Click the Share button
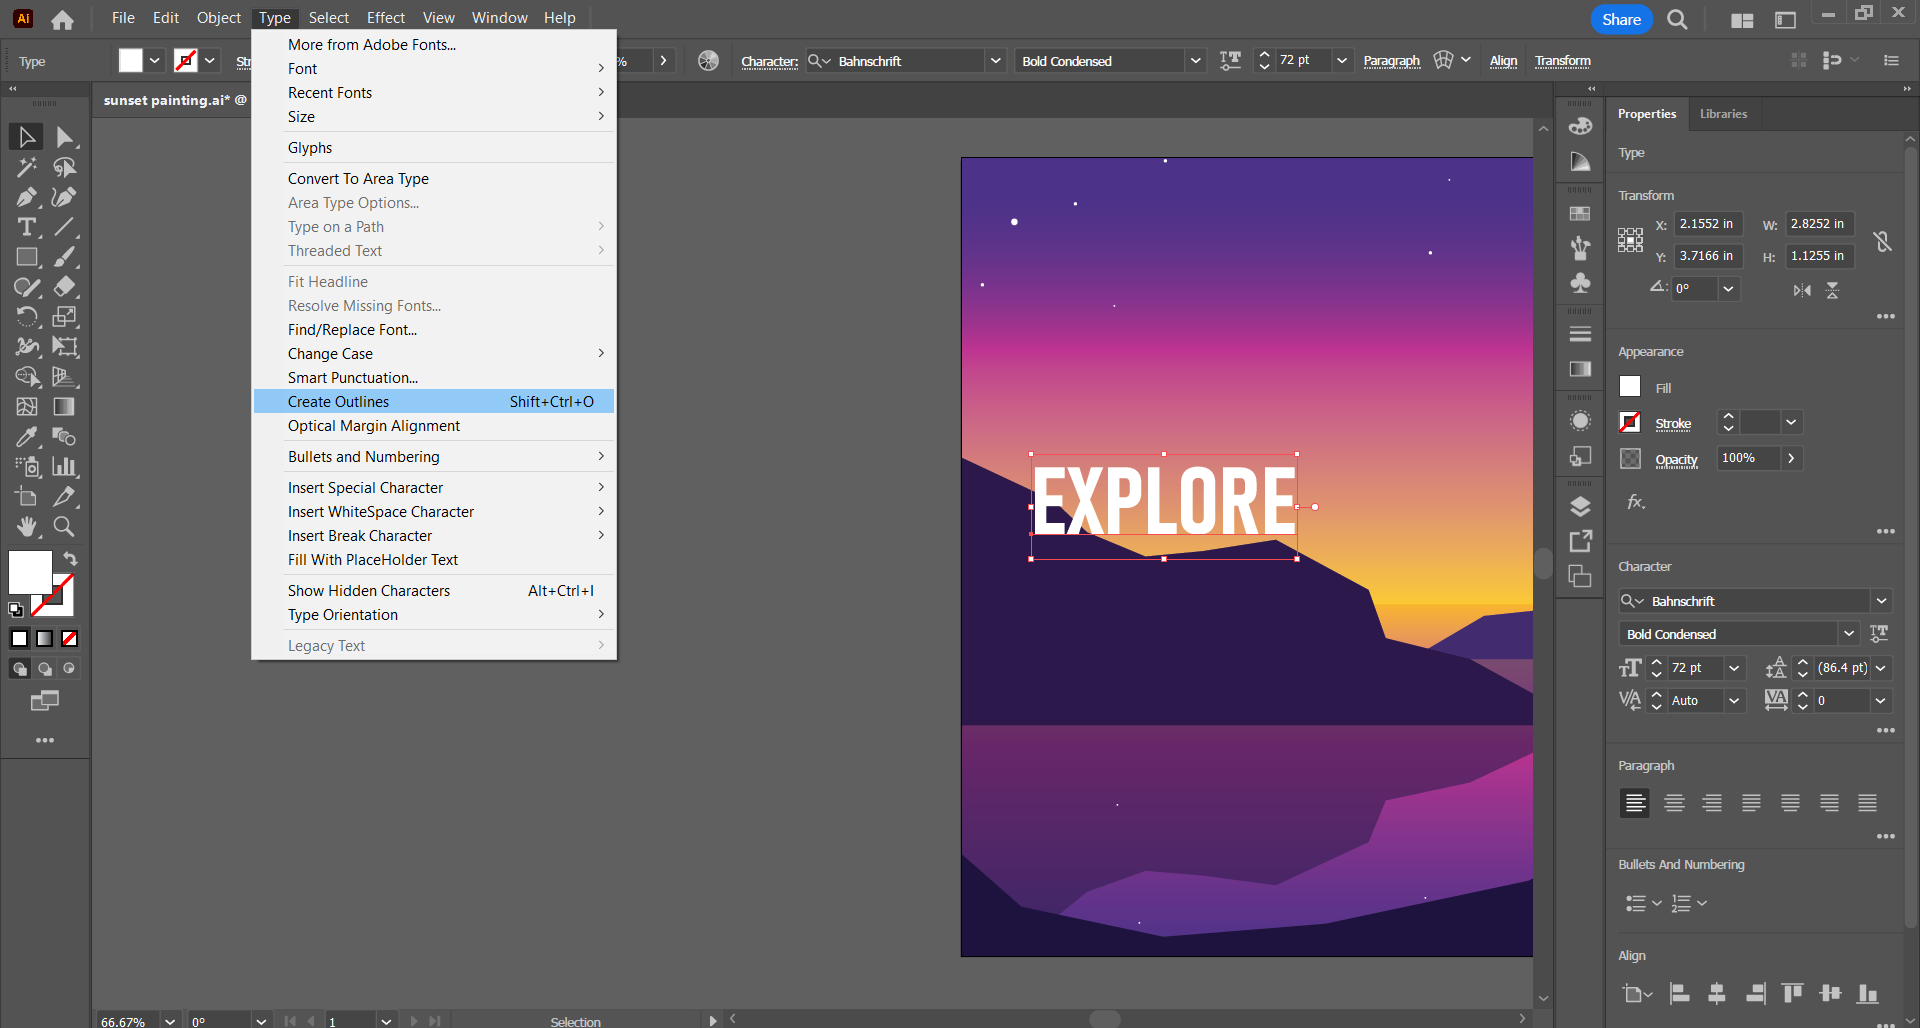Image resolution: width=1920 pixels, height=1028 pixels. 1621,19
